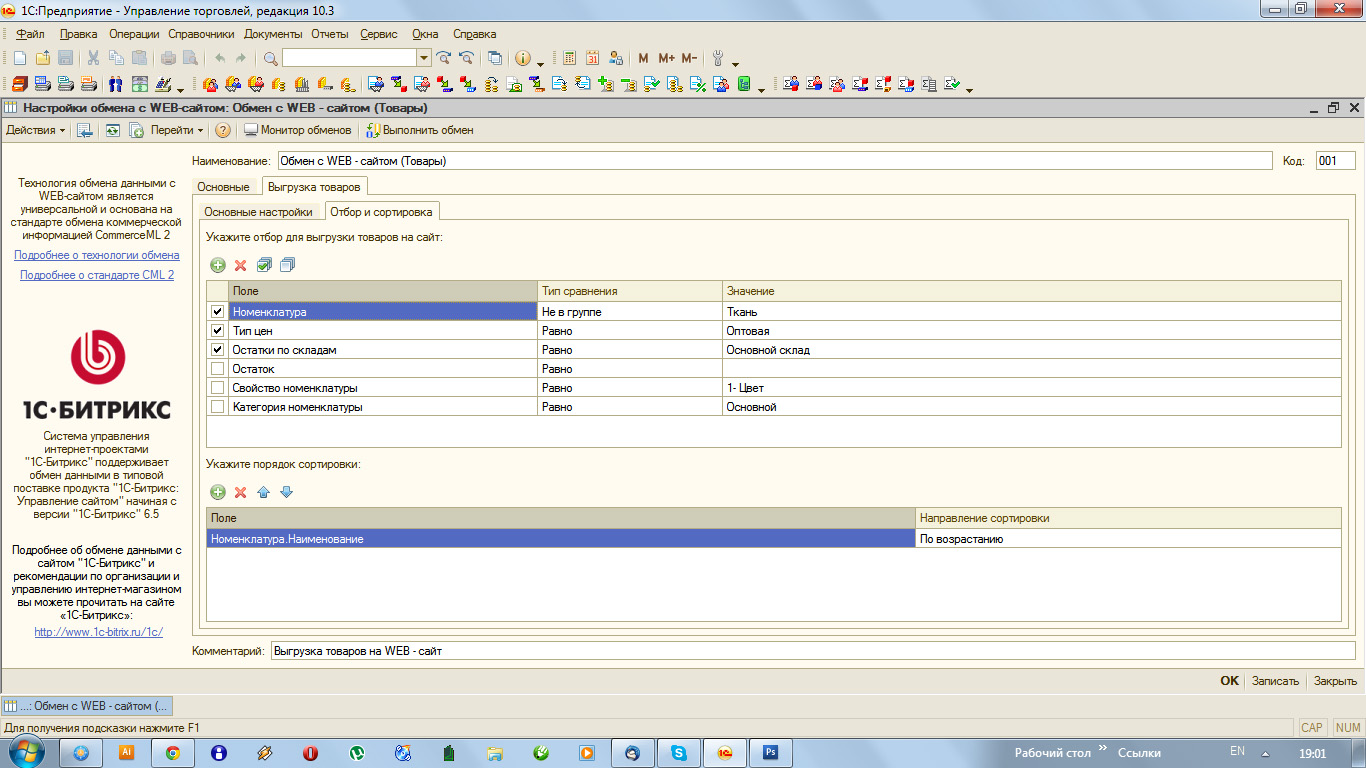Open the Справочники menu
Screen dimensions: 1366x768
[201, 34]
